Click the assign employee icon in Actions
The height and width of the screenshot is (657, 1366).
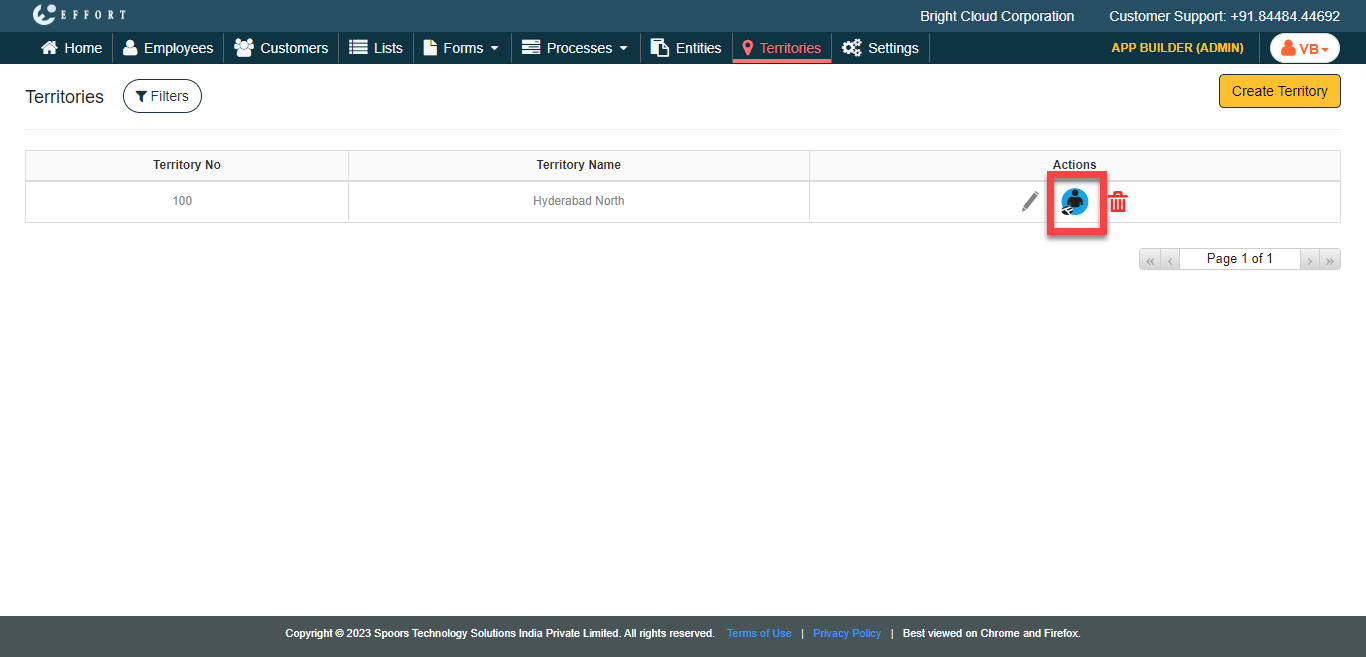coord(1075,202)
